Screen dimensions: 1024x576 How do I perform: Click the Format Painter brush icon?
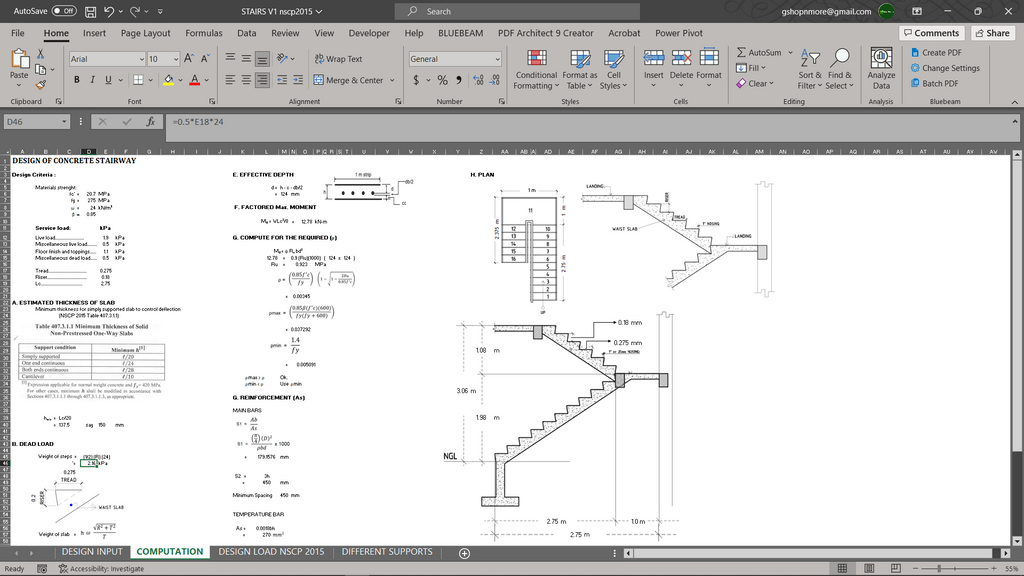coord(40,85)
